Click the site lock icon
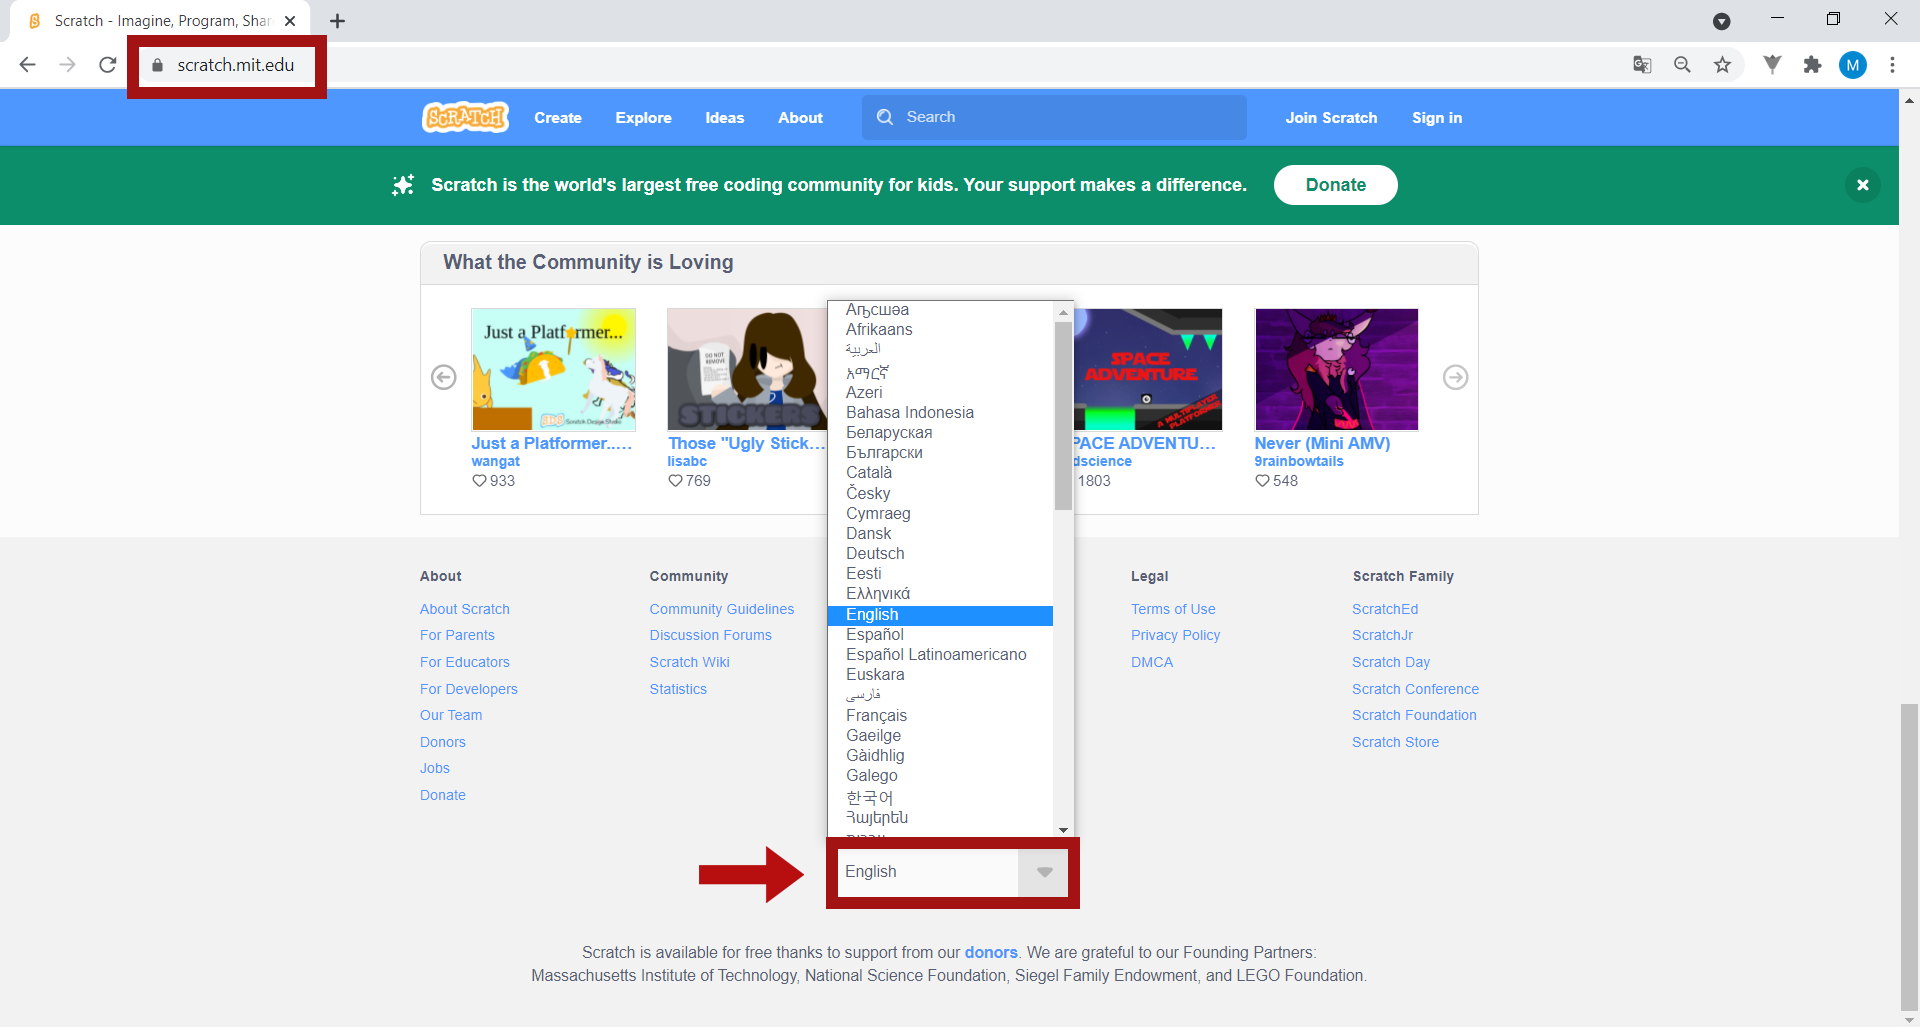Image resolution: width=1920 pixels, height=1027 pixels. 157,65
